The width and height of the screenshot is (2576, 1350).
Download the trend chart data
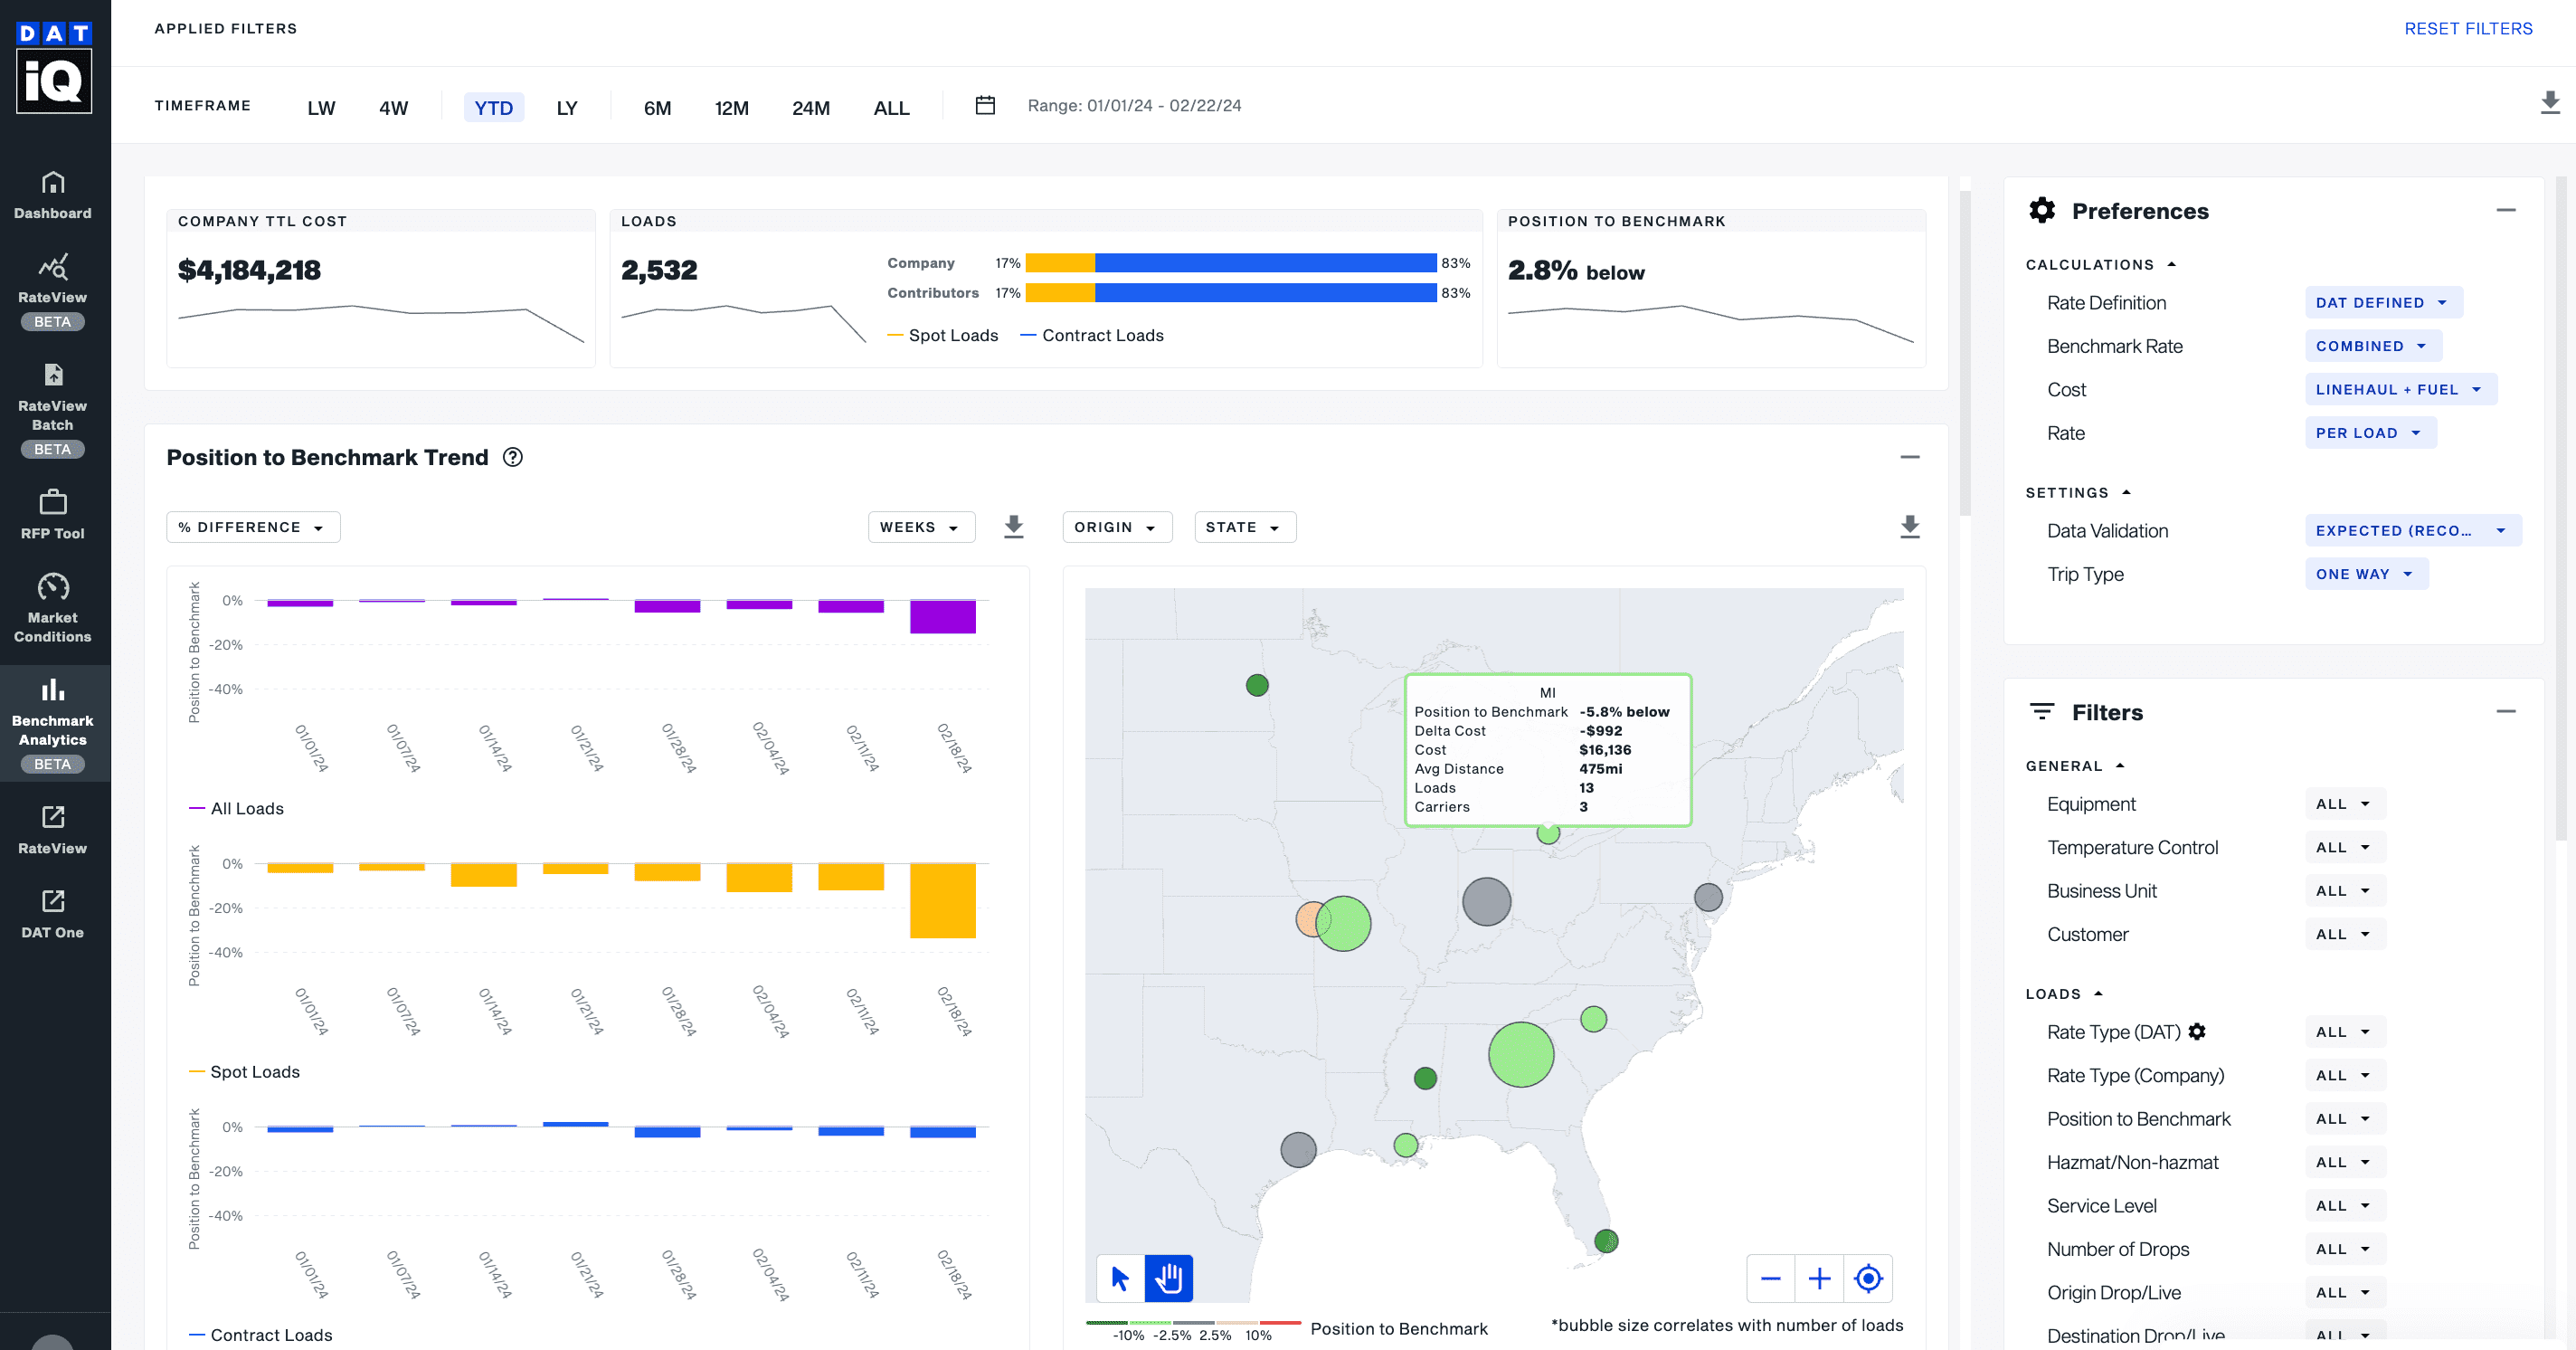pyautogui.click(x=1013, y=527)
